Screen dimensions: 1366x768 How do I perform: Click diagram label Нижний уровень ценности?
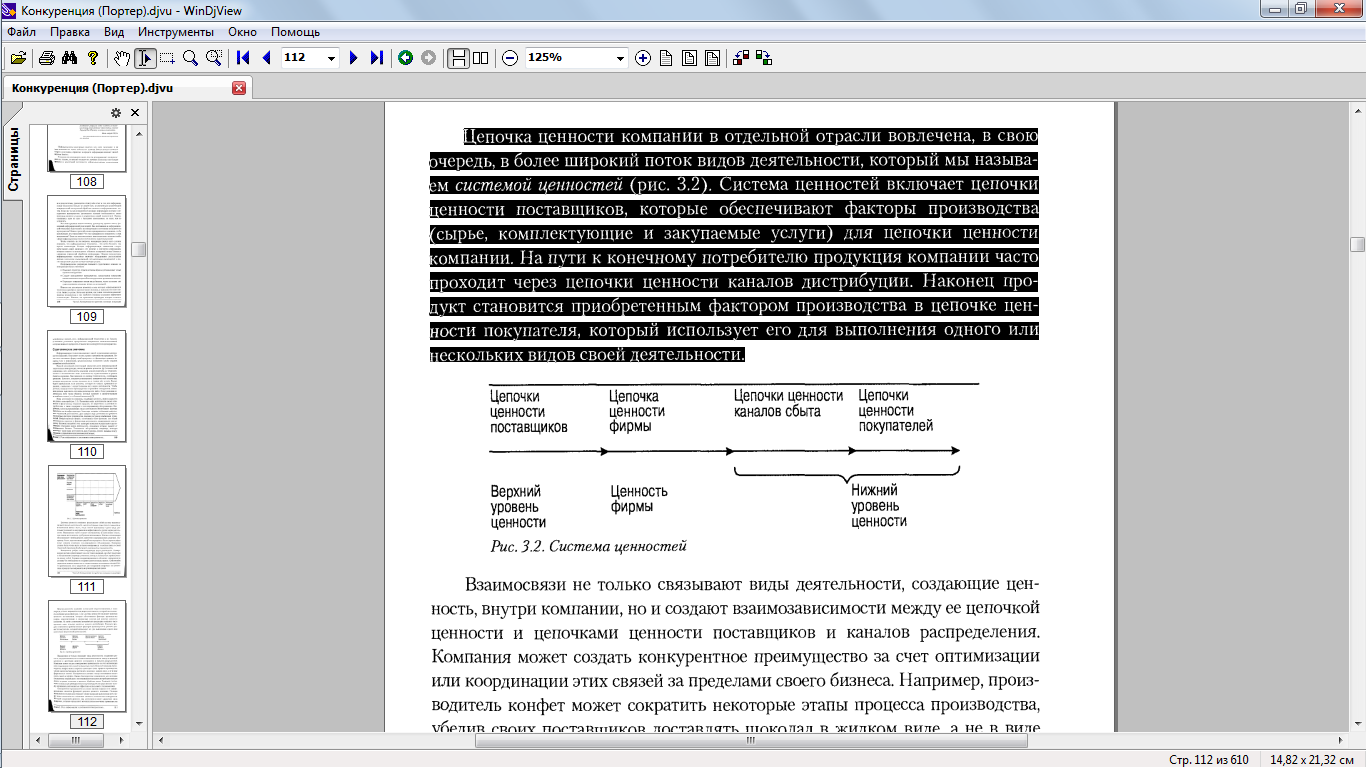pos(879,506)
